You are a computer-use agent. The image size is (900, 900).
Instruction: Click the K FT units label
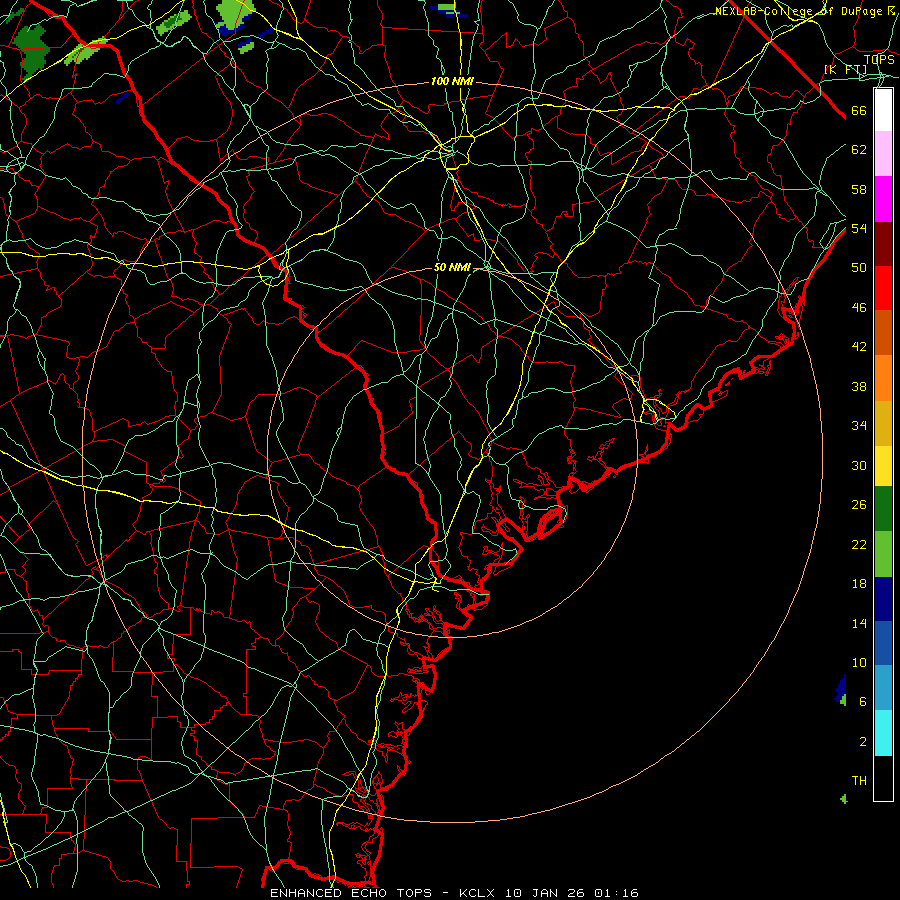click(x=845, y=69)
